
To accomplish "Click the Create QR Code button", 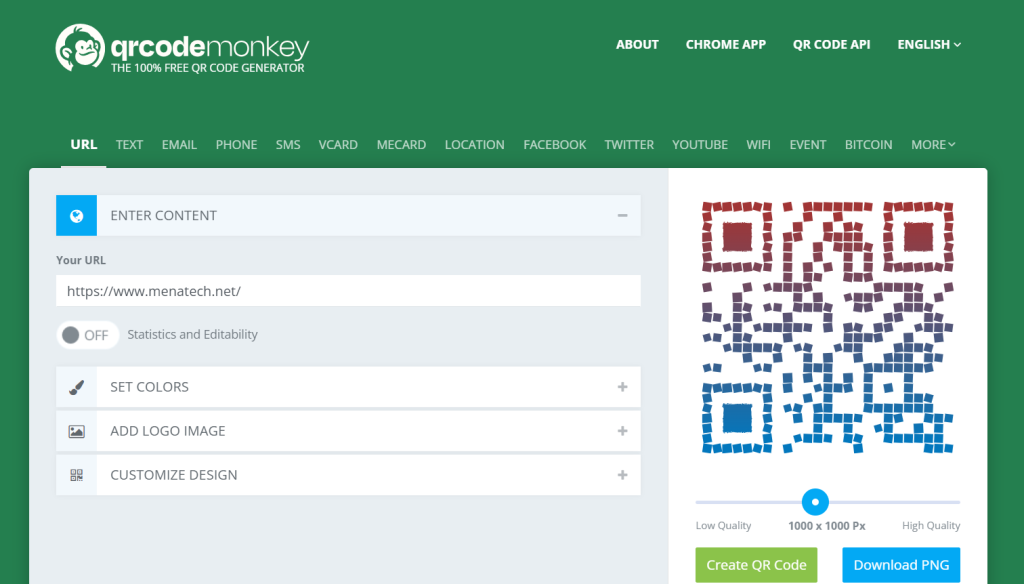I will click(x=756, y=565).
